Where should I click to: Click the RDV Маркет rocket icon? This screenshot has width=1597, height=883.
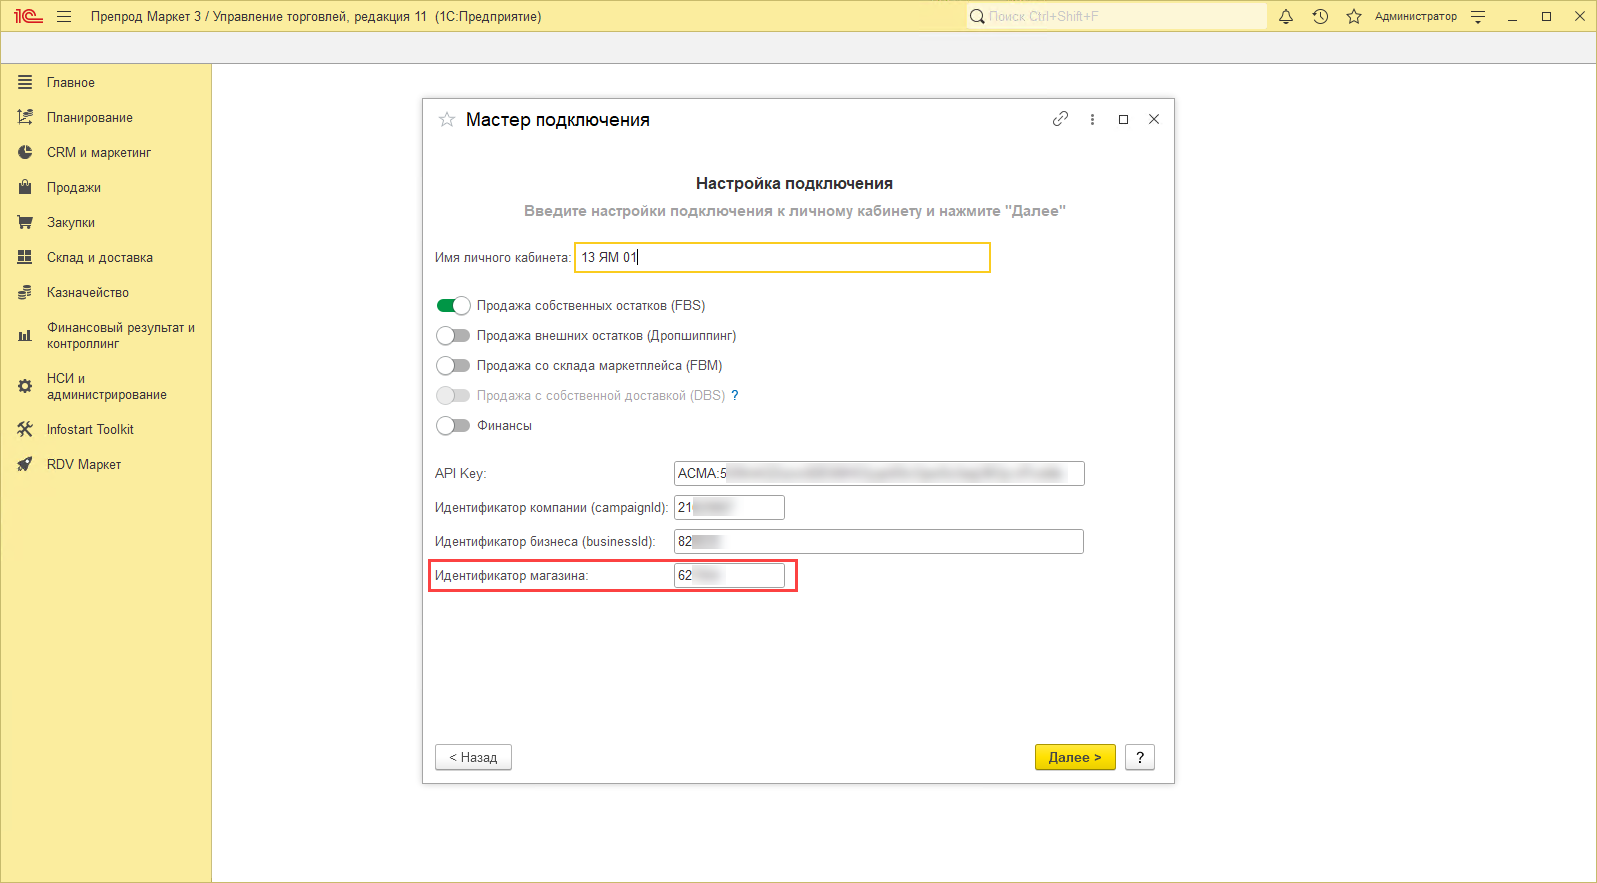coord(25,464)
